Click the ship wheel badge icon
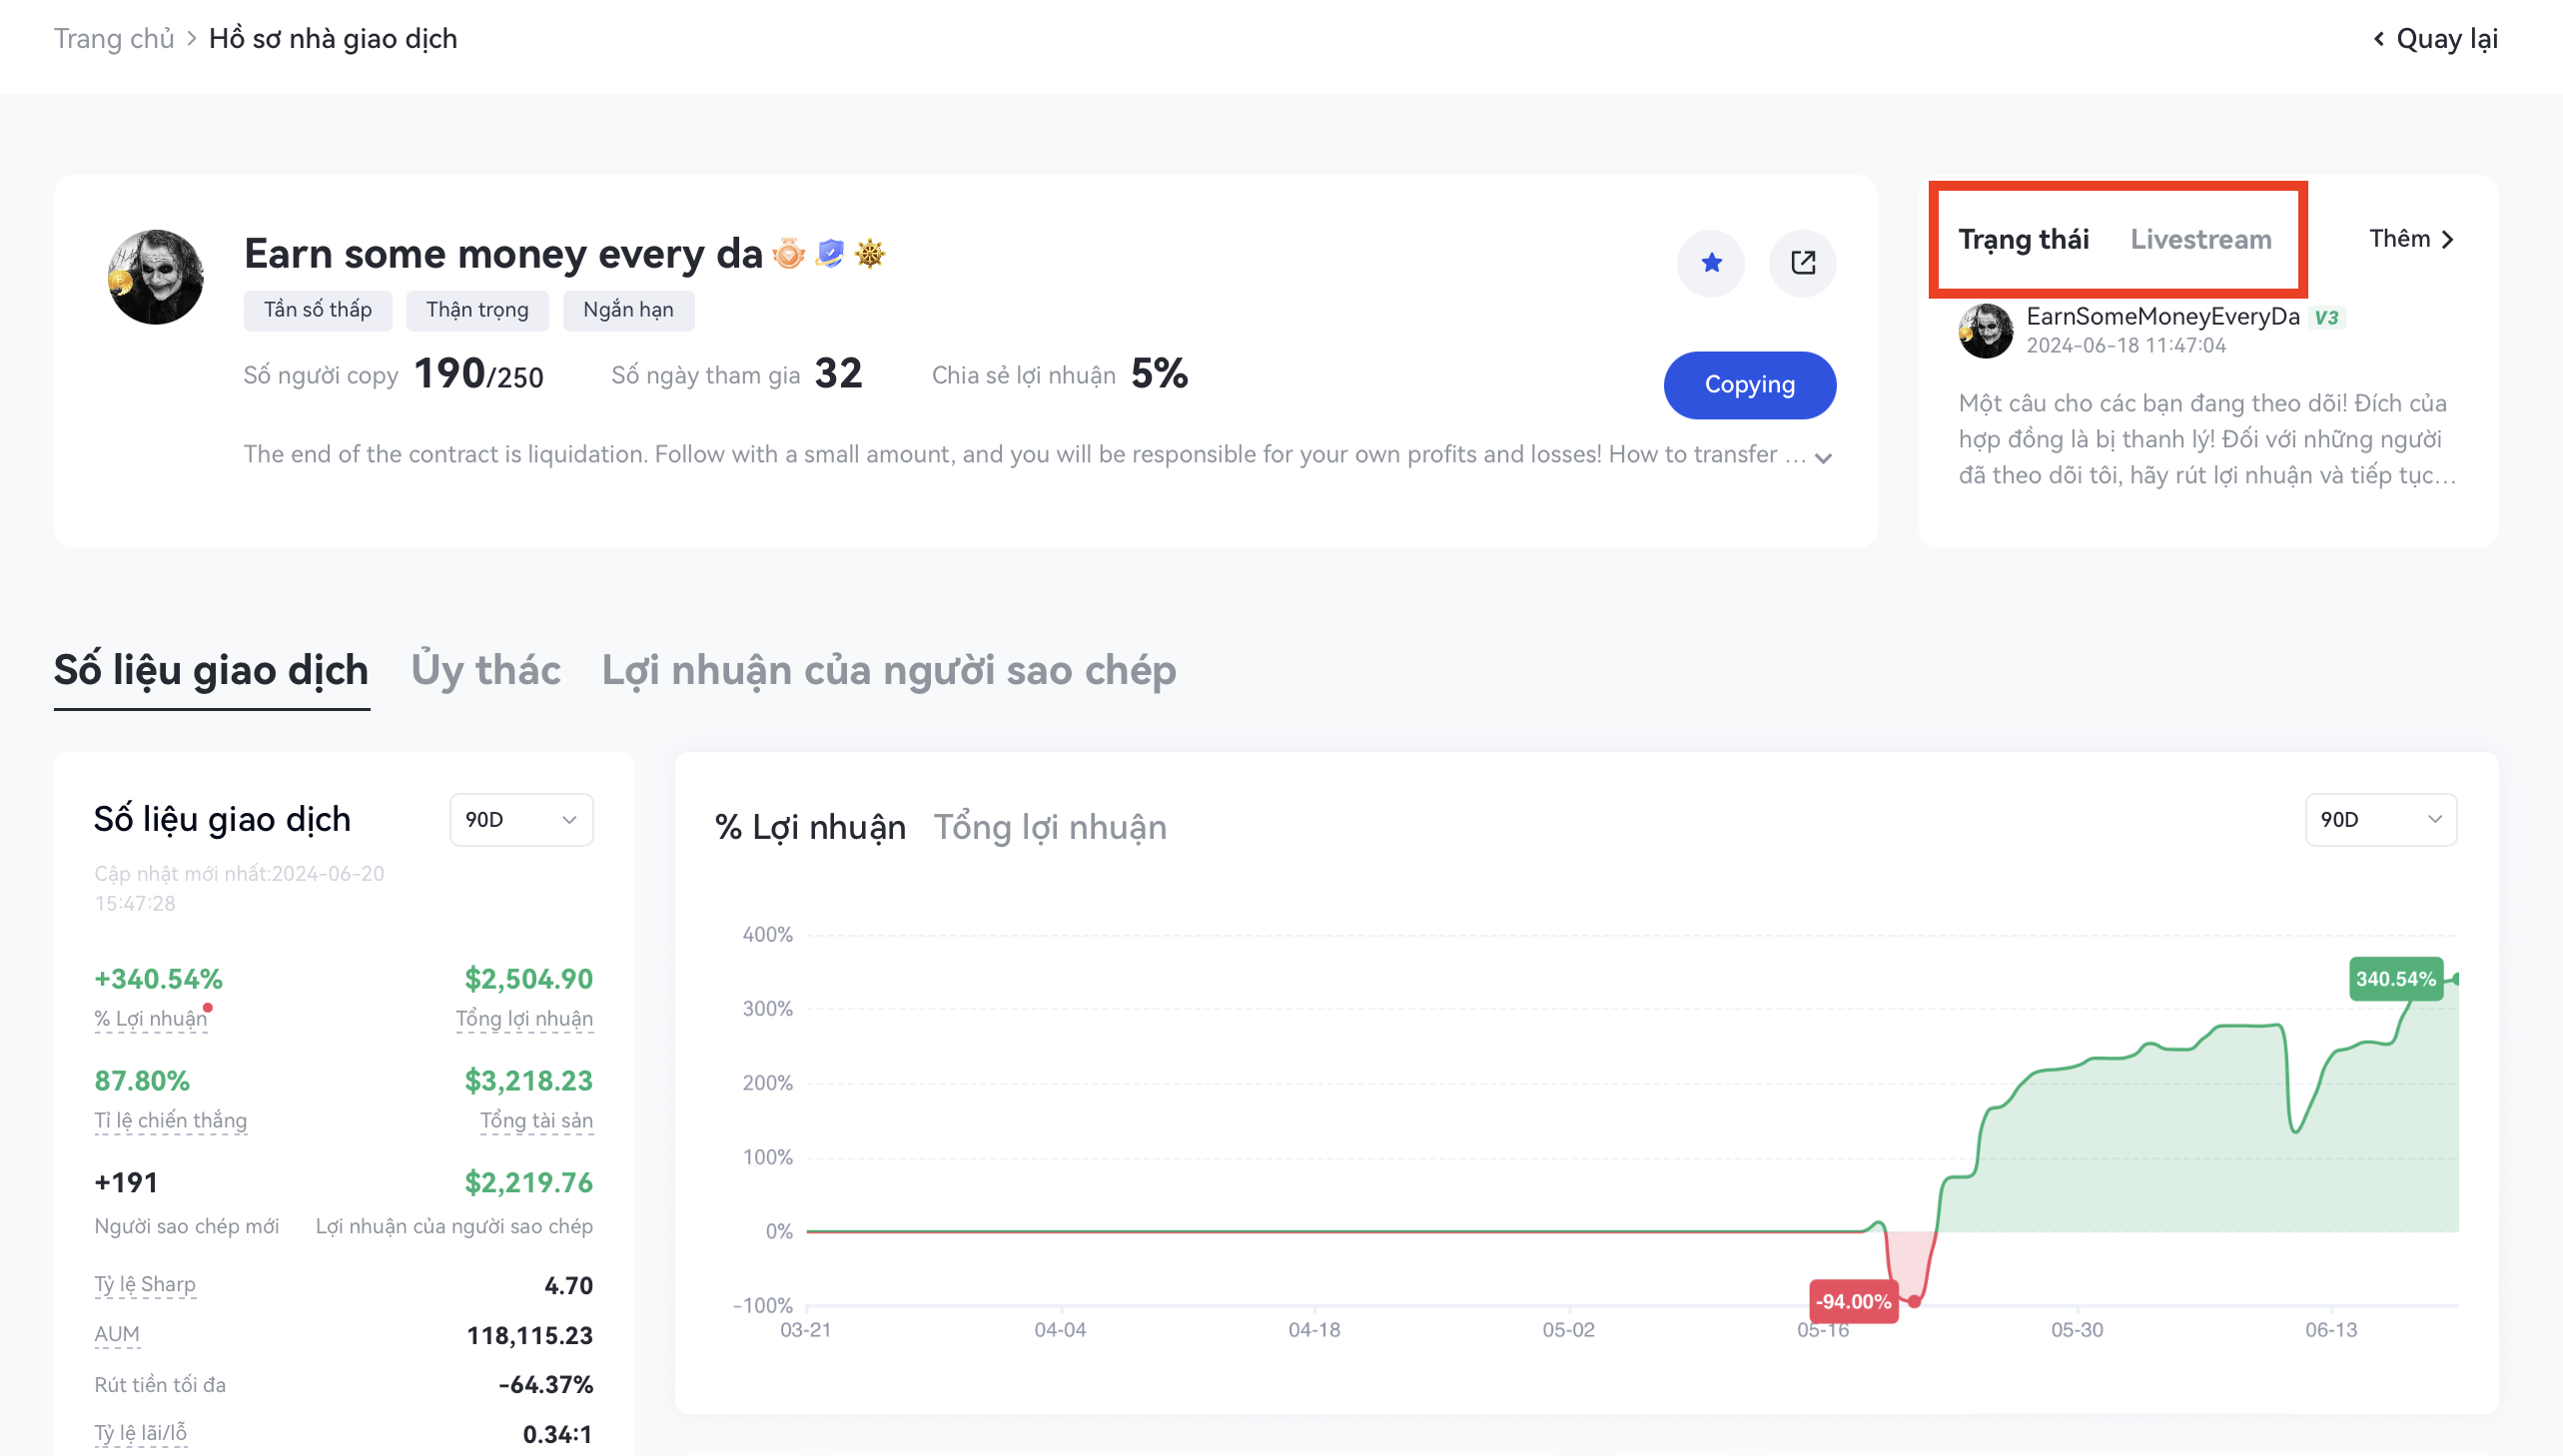Image resolution: width=2563 pixels, height=1456 pixels. (870, 254)
